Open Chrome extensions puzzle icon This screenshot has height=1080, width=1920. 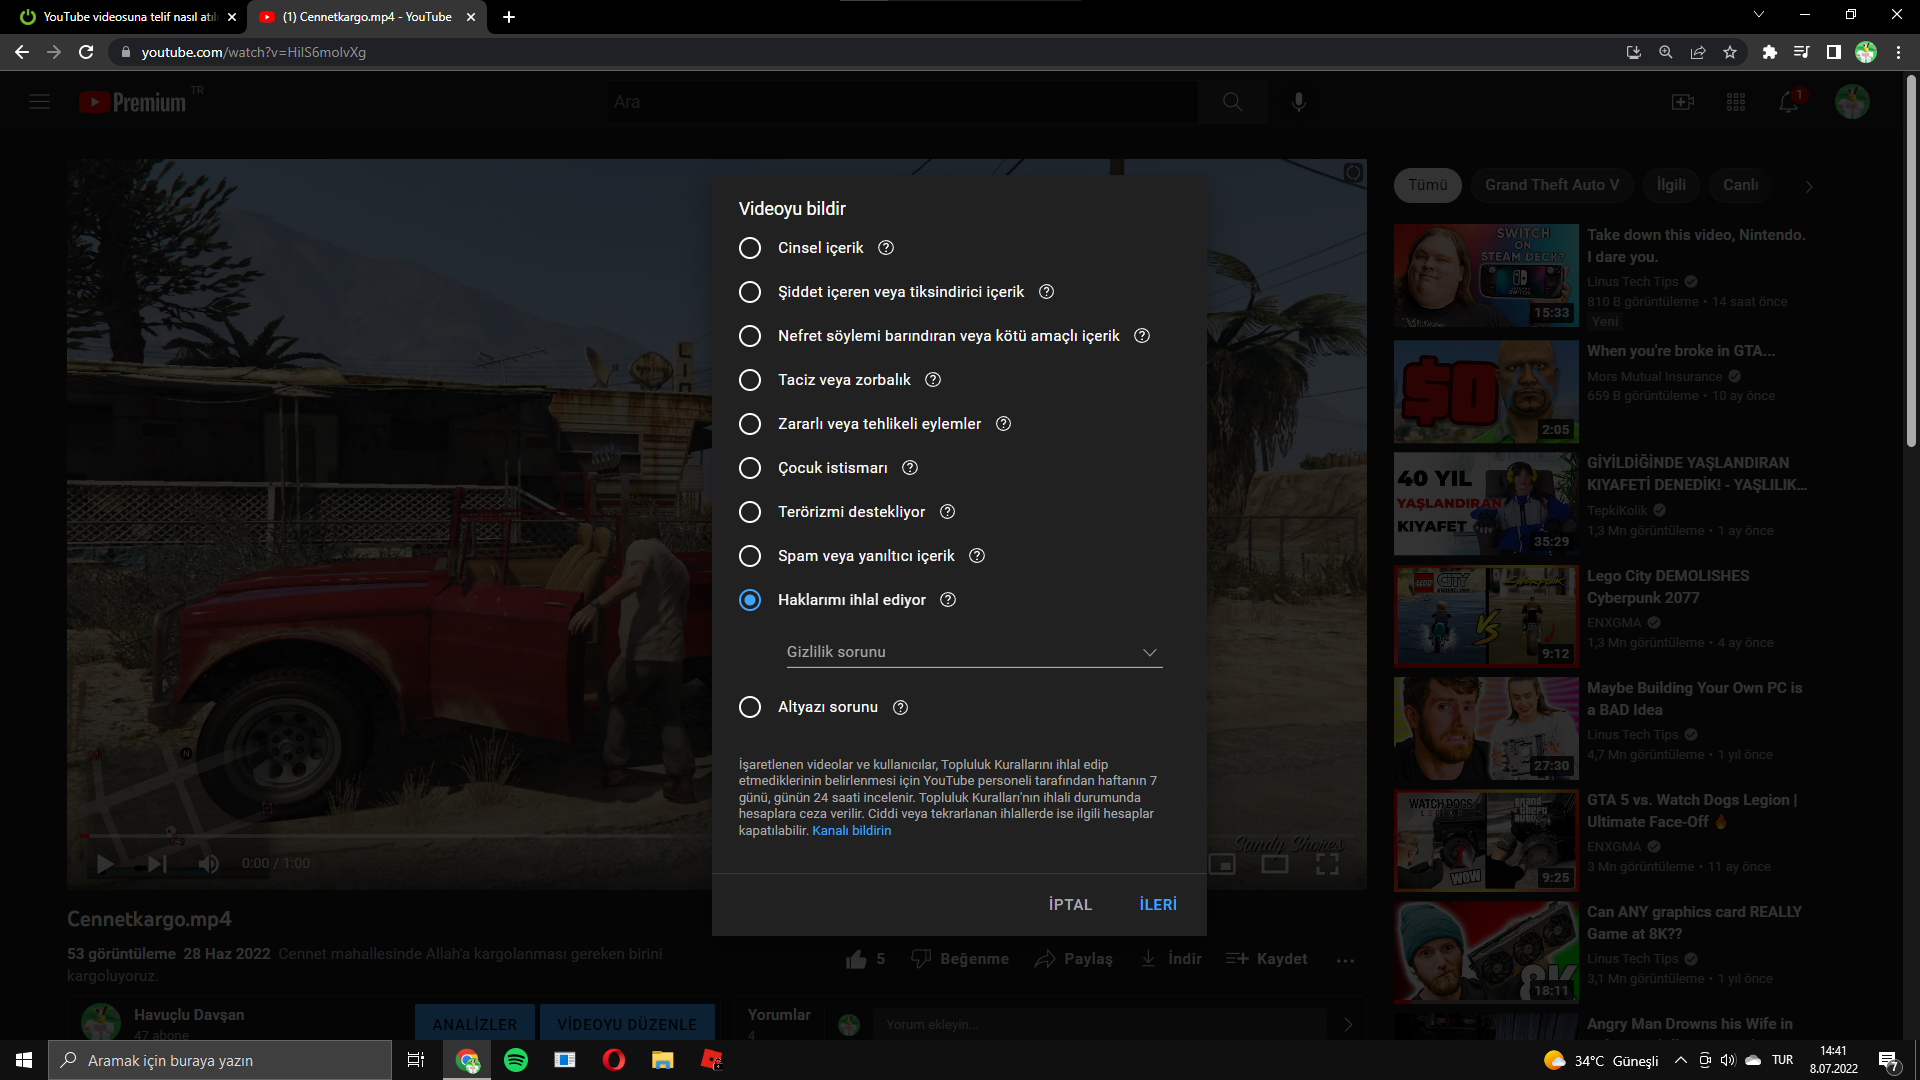(1769, 52)
